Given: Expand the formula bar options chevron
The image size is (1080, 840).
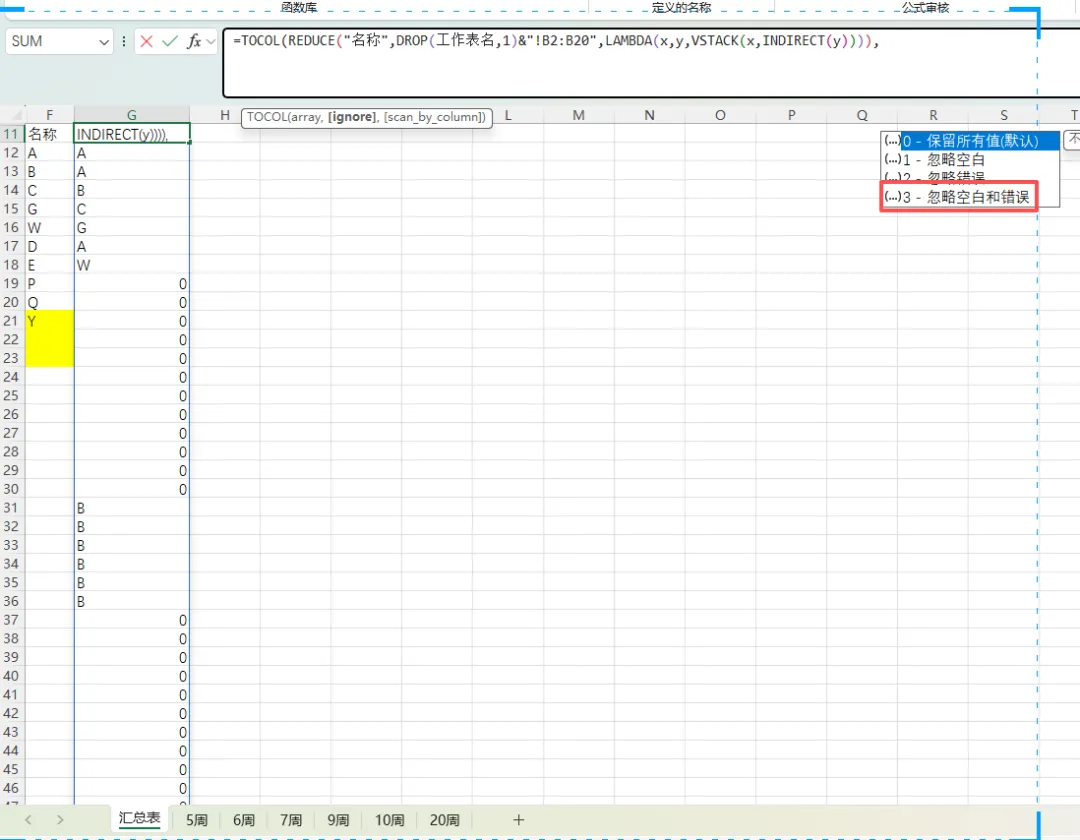Looking at the screenshot, I should (x=211, y=42).
